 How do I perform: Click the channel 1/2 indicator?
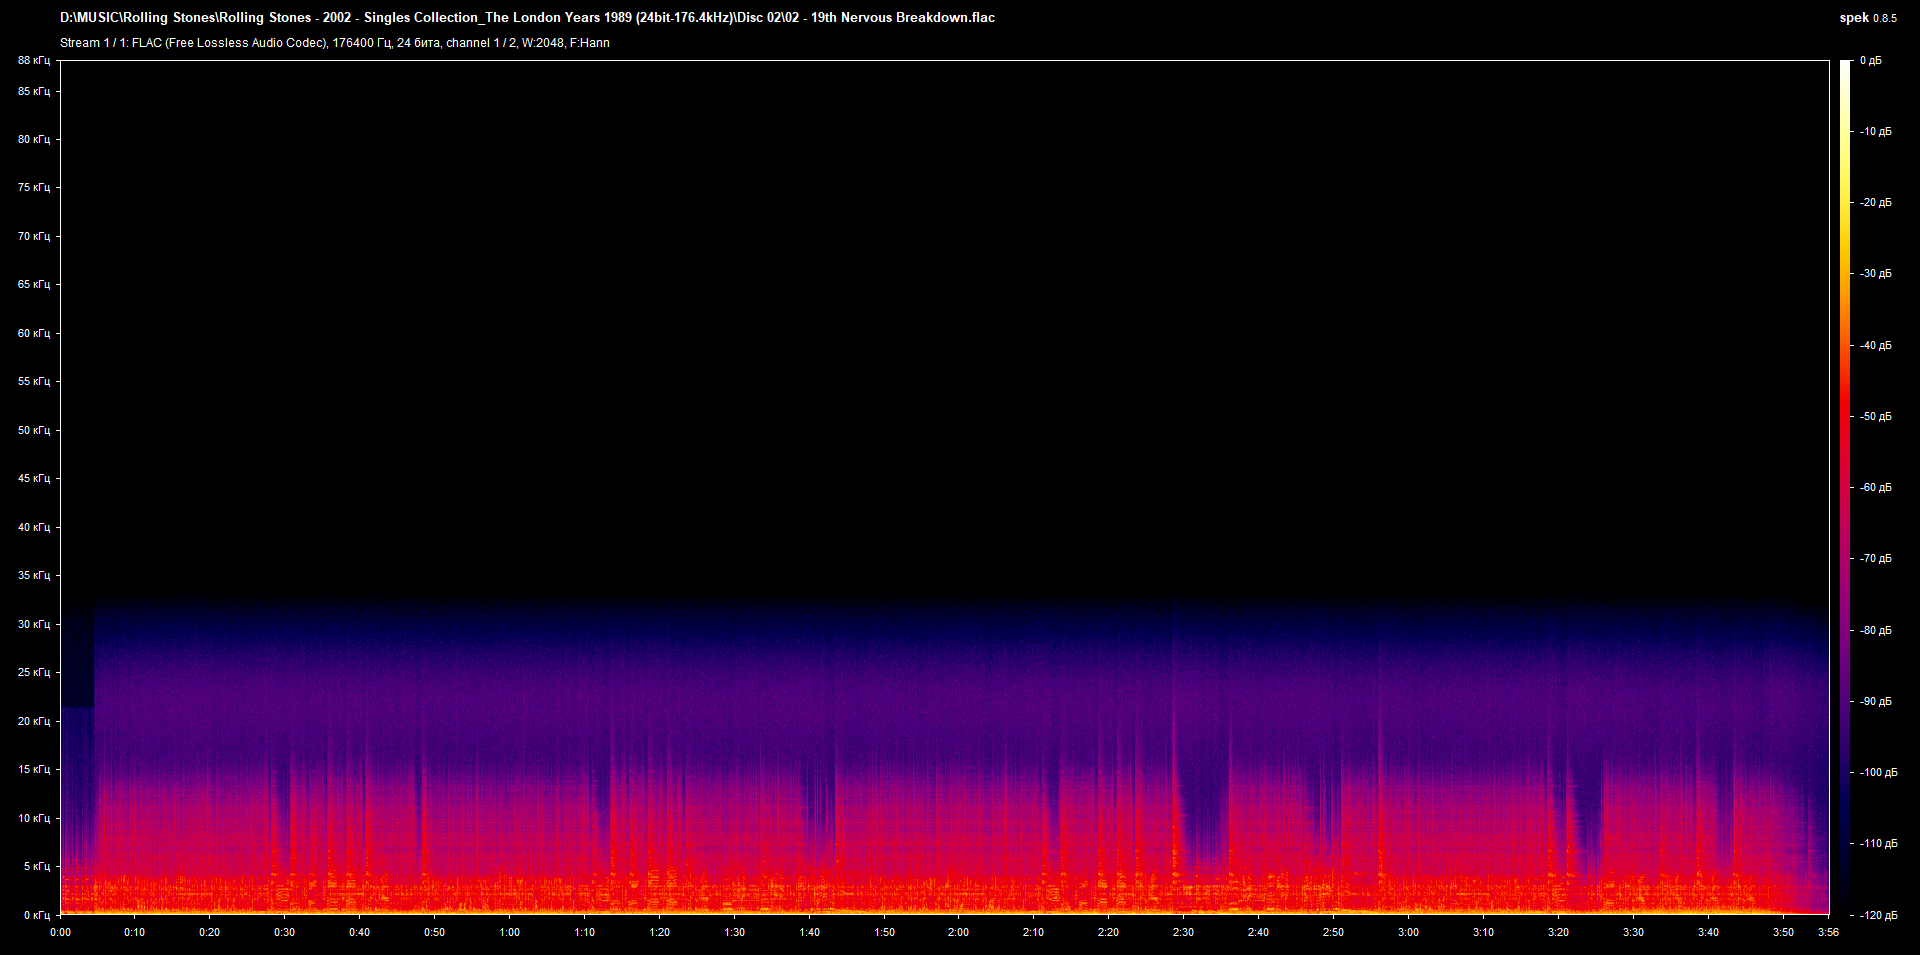[x=483, y=43]
